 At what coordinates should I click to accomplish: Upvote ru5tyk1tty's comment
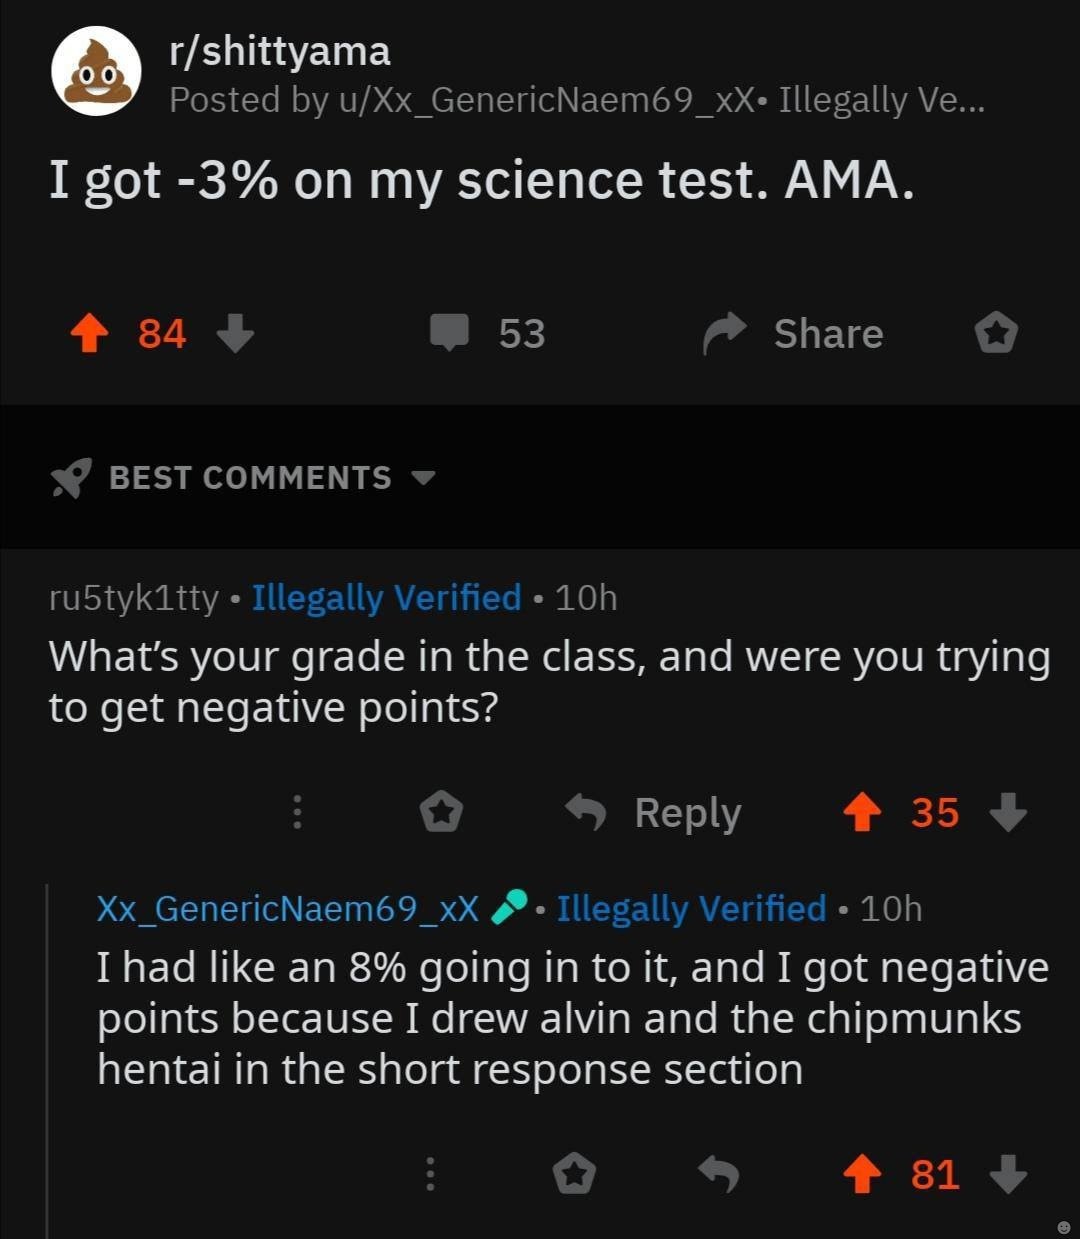[x=861, y=812]
